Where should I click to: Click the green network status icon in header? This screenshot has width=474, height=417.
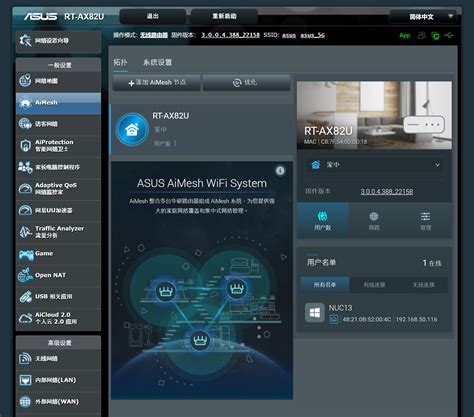tap(435, 35)
